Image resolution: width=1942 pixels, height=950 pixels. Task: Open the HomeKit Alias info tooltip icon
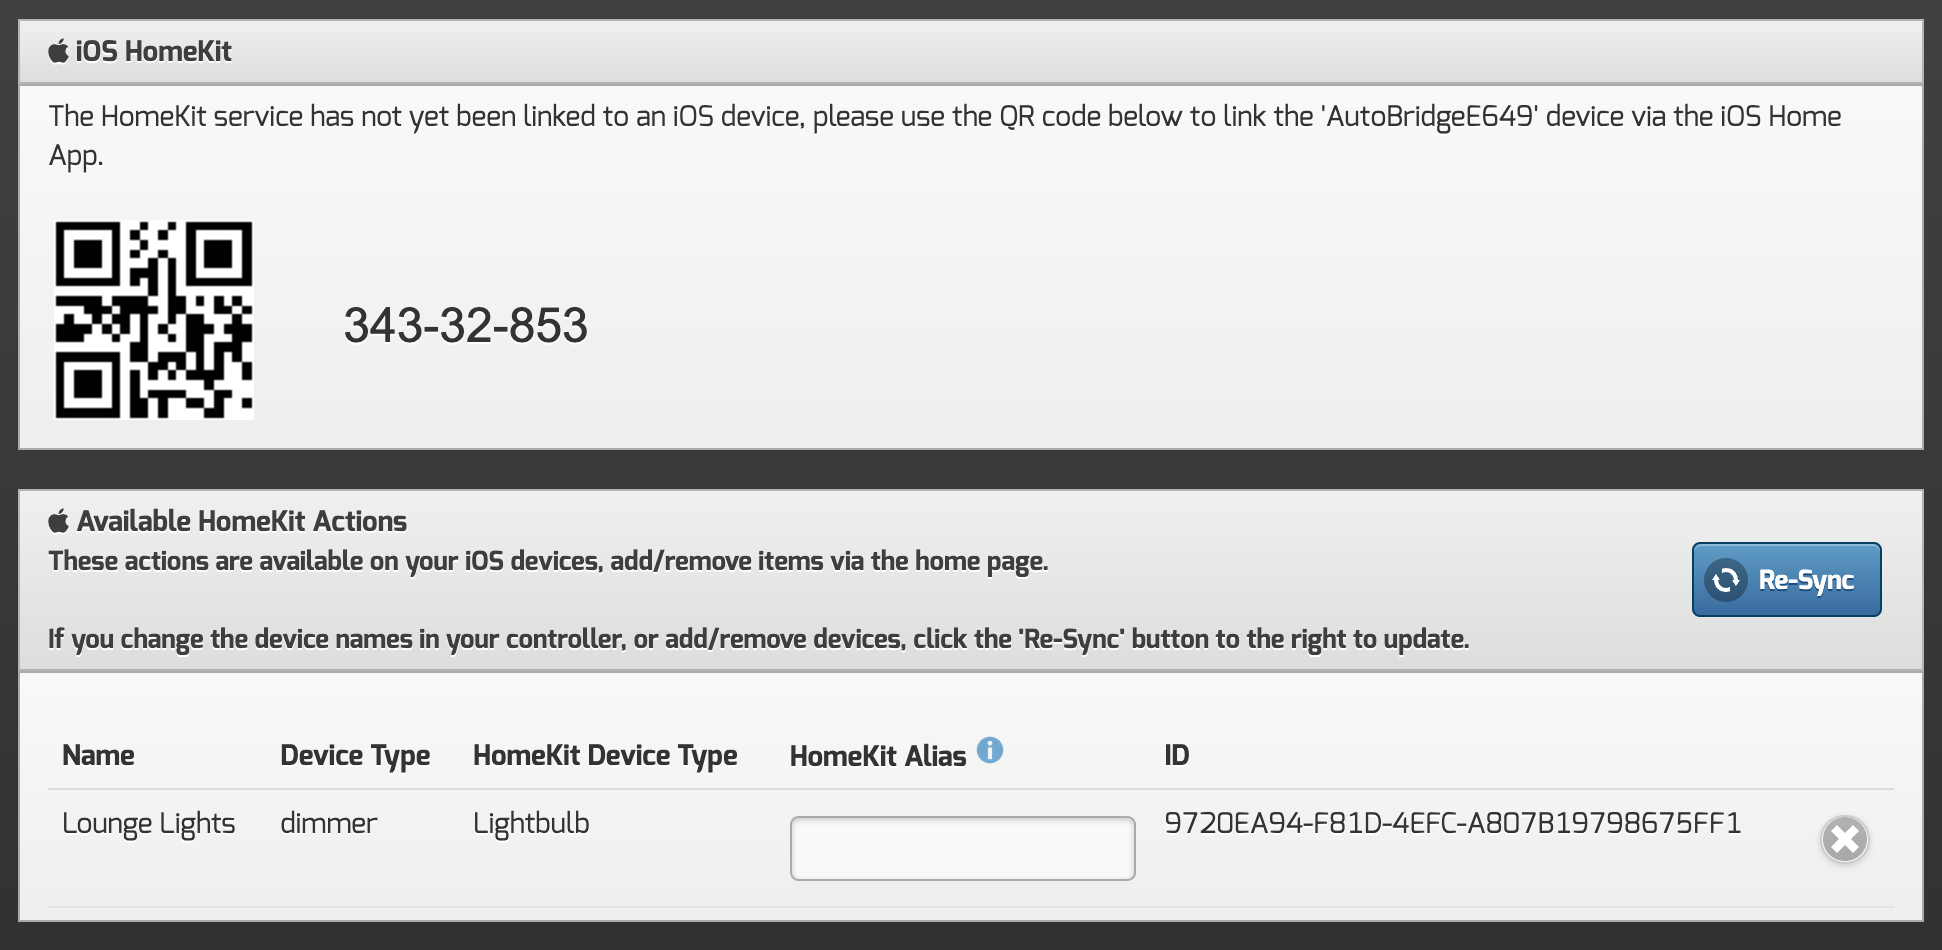coord(990,750)
